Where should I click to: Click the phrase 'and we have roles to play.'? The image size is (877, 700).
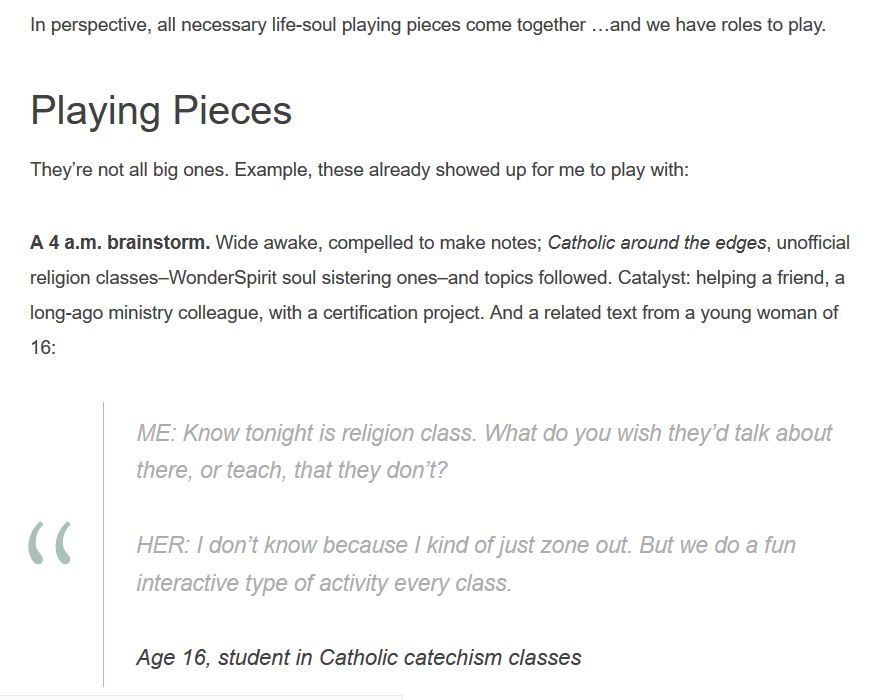coord(718,25)
